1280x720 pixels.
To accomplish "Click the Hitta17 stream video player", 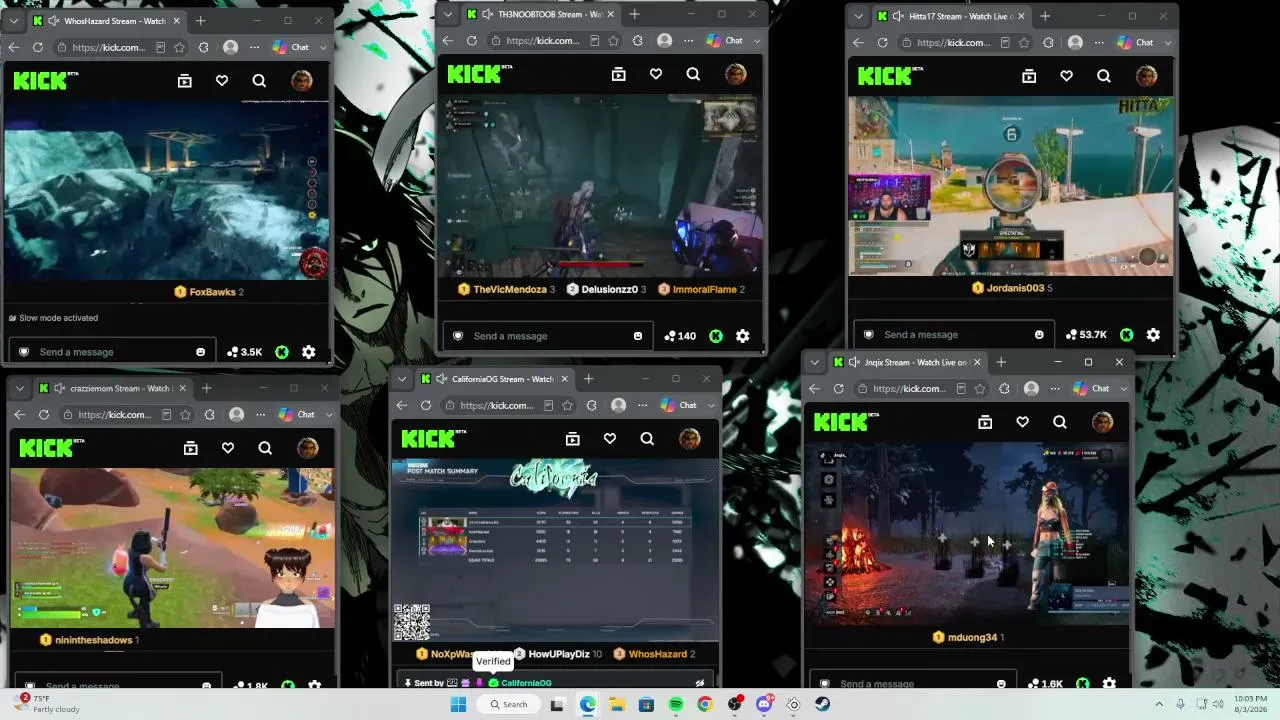I will 1011,185.
